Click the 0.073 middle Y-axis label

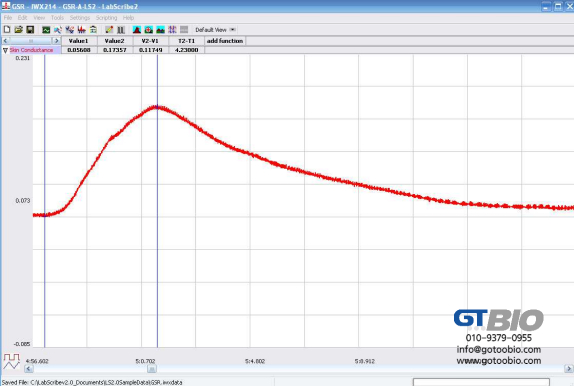(x=22, y=201)
